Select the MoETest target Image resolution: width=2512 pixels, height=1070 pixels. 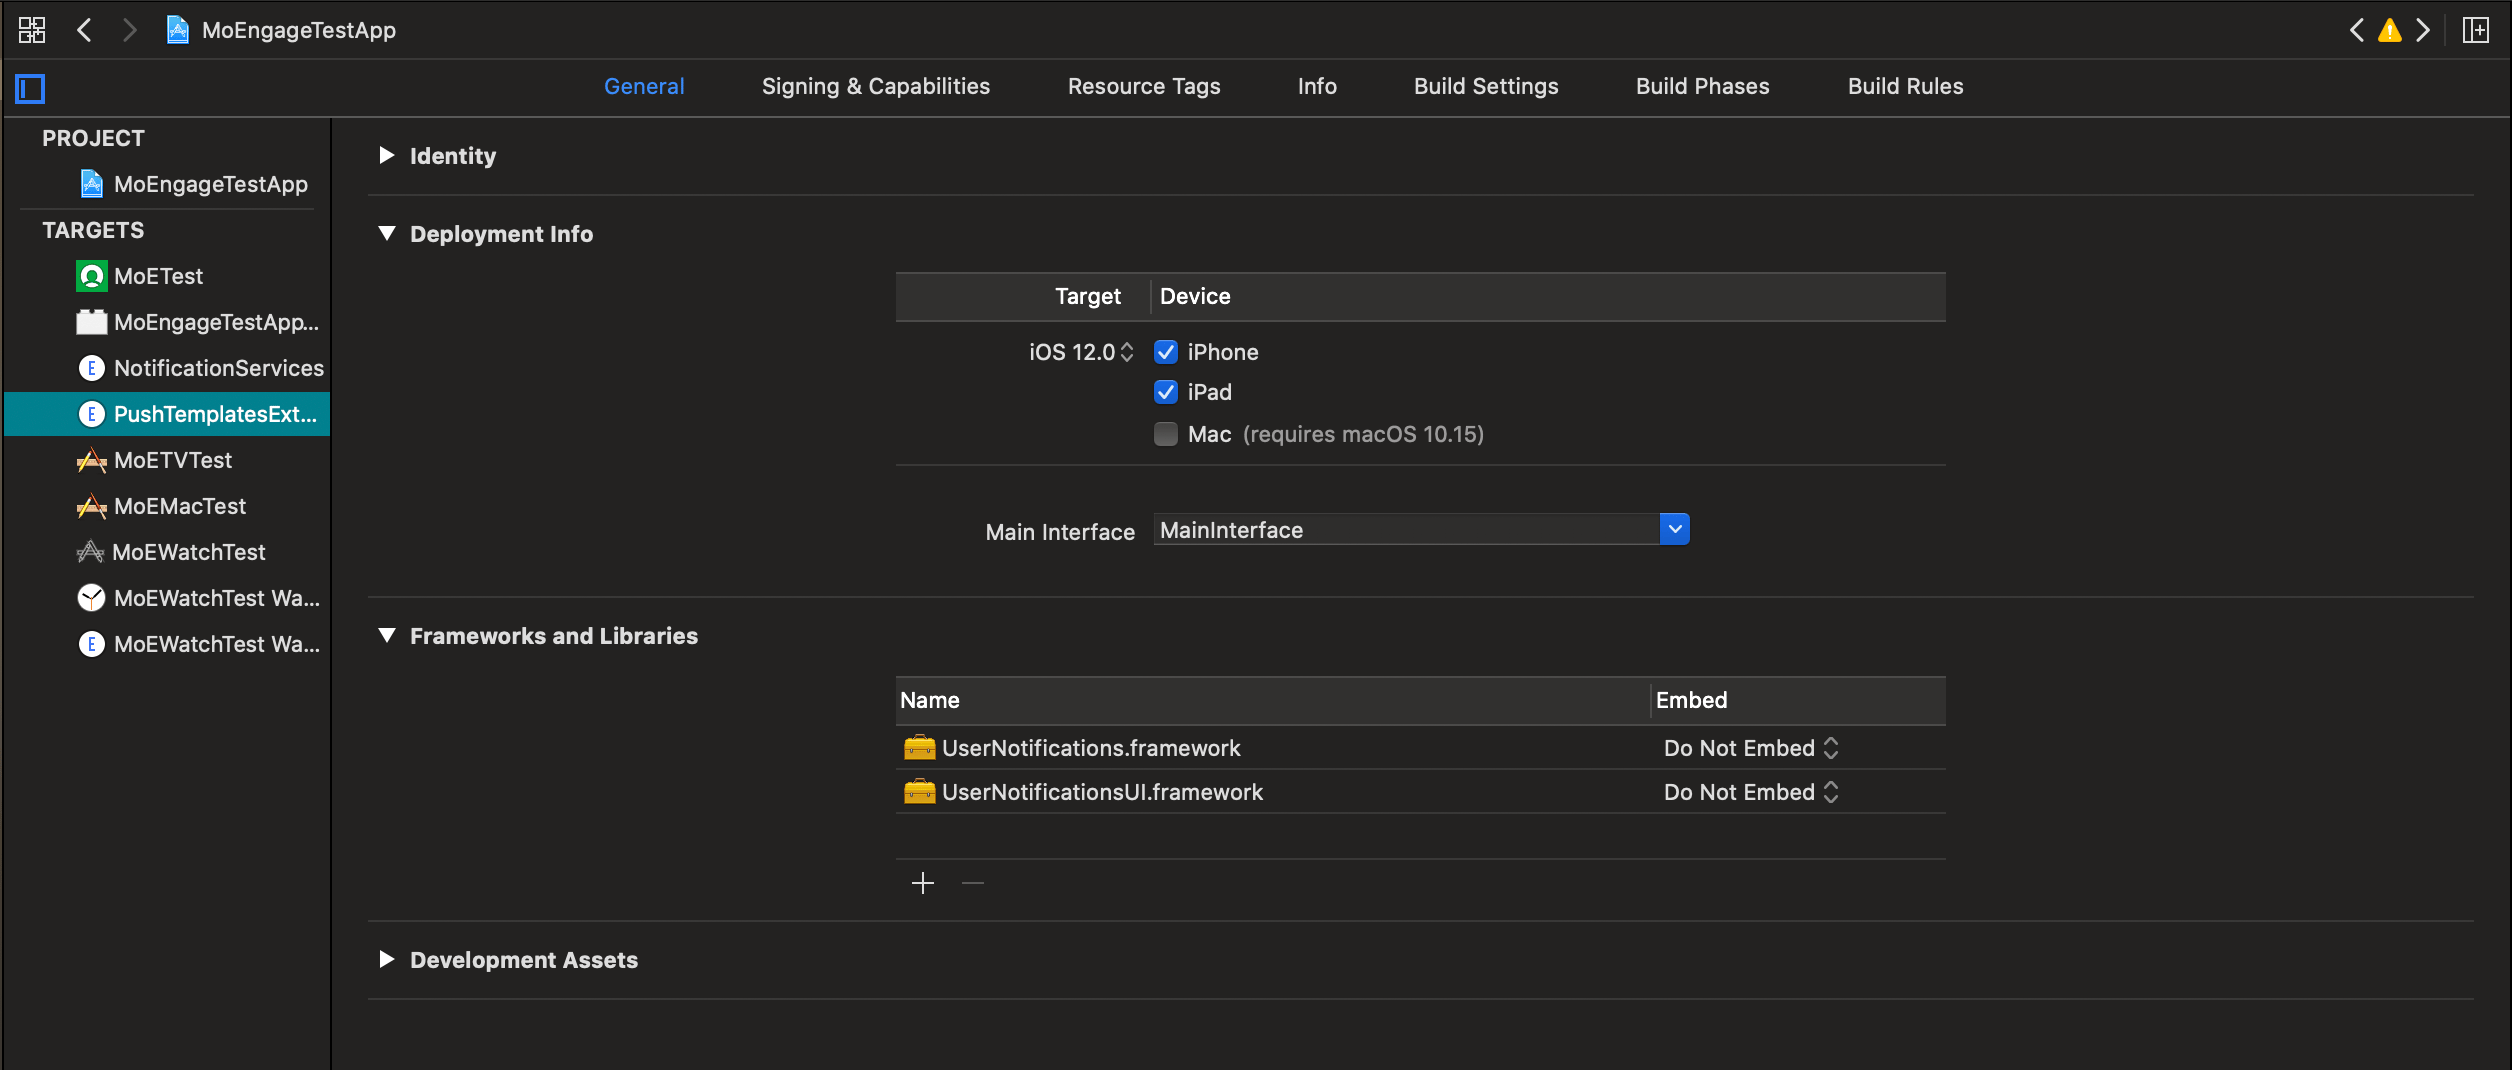(x=140, y=276)
